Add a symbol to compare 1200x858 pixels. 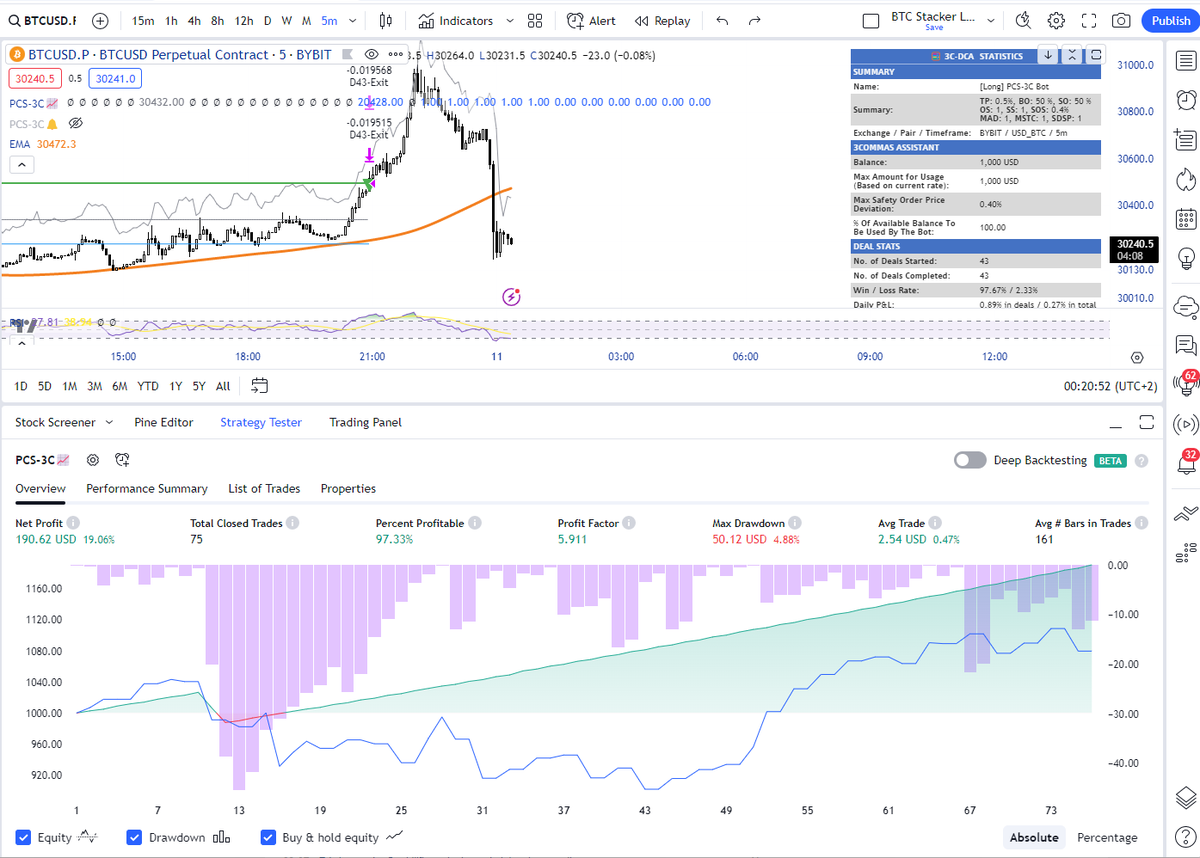click(101, 20)
